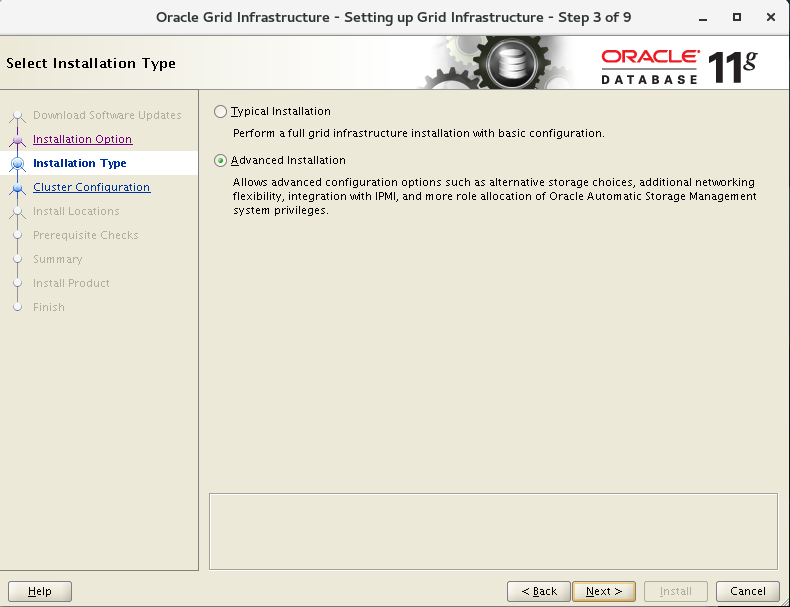The width and height of the screenshot is (790, 607).
Task: Click the 'Finish' step label
Action: point(49,307)
